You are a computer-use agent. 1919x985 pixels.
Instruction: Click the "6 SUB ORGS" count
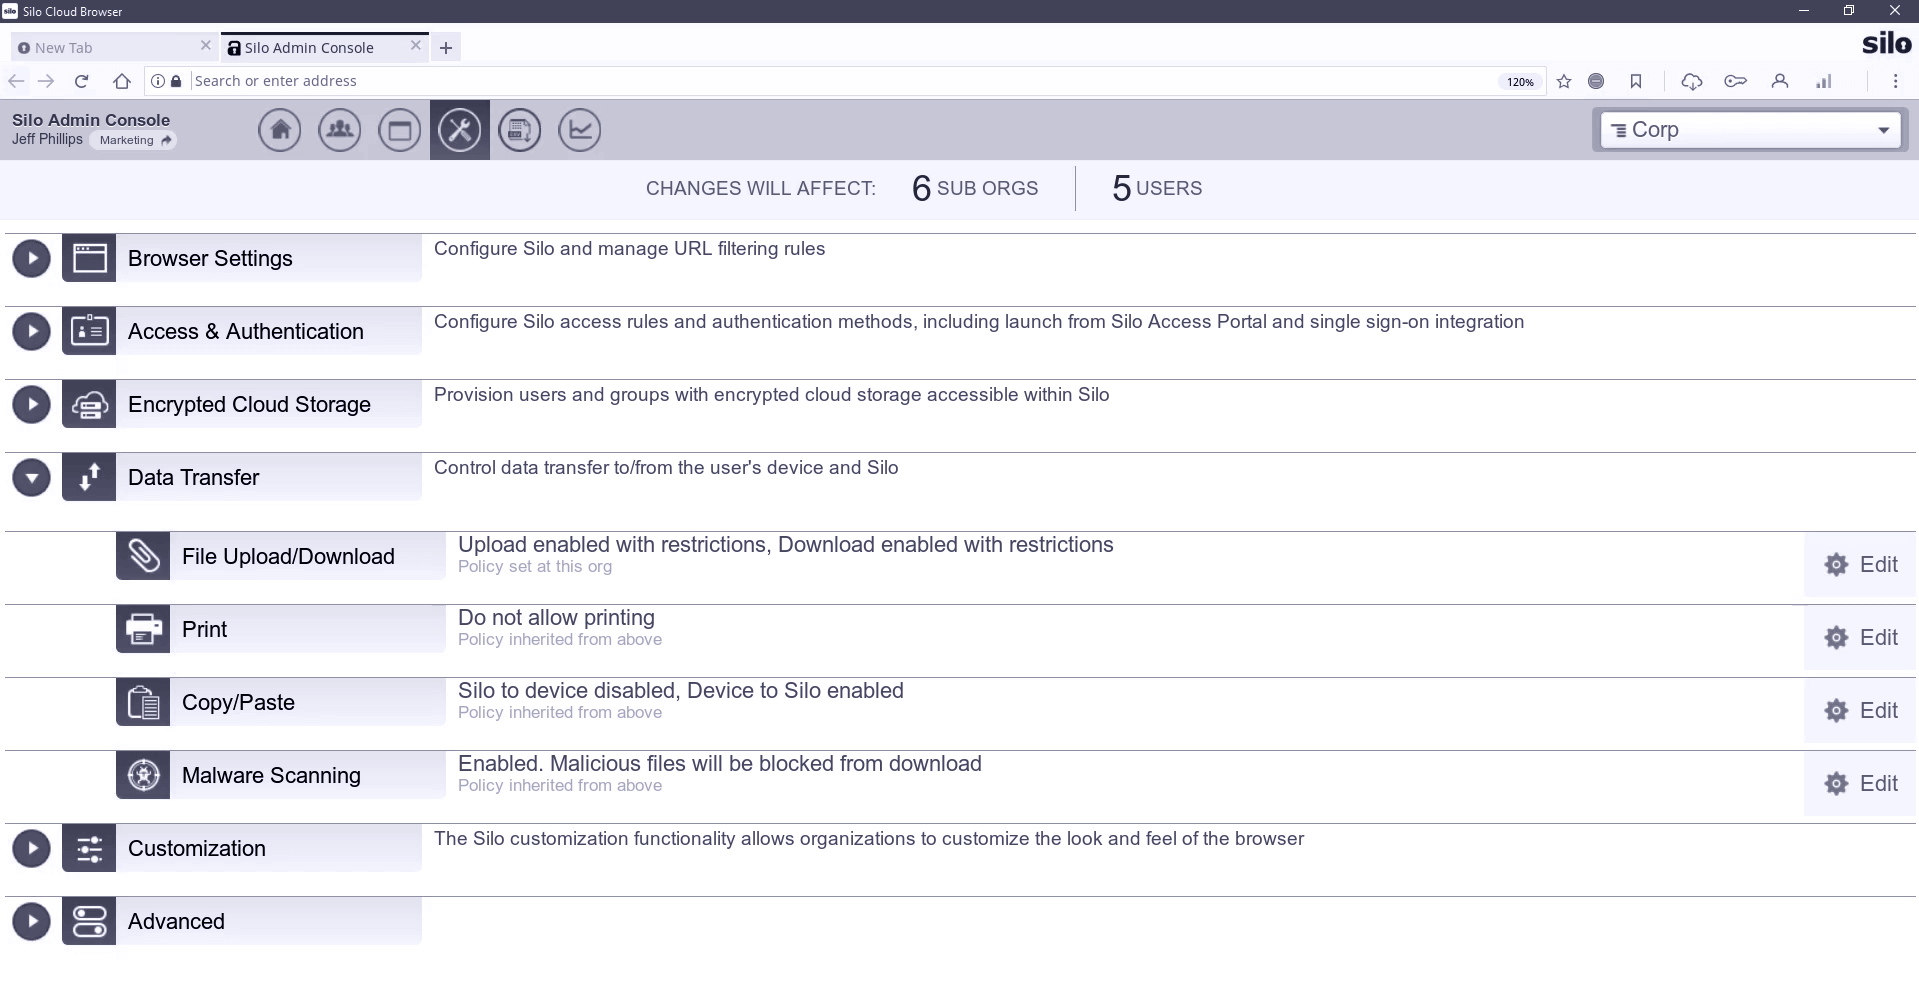click(975, 188)
